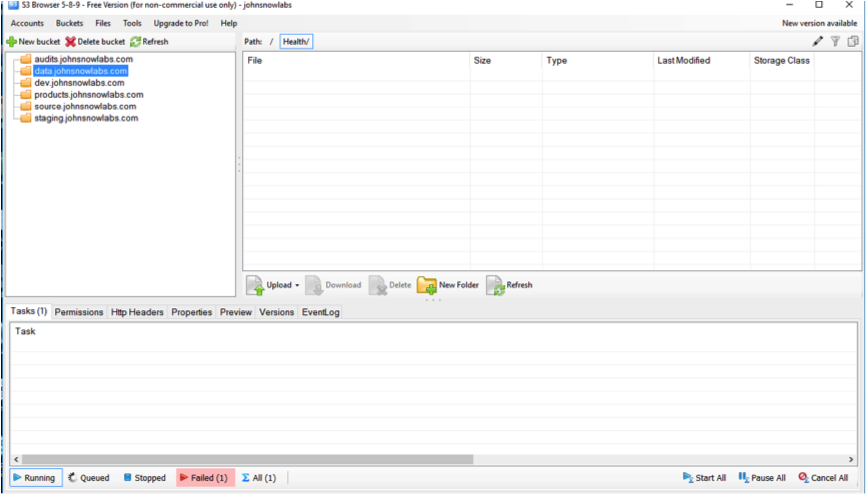
Task: Click folder icon of audits.johnsnowlabs.com
Action: pyautogui.click(x=25, y=59)
